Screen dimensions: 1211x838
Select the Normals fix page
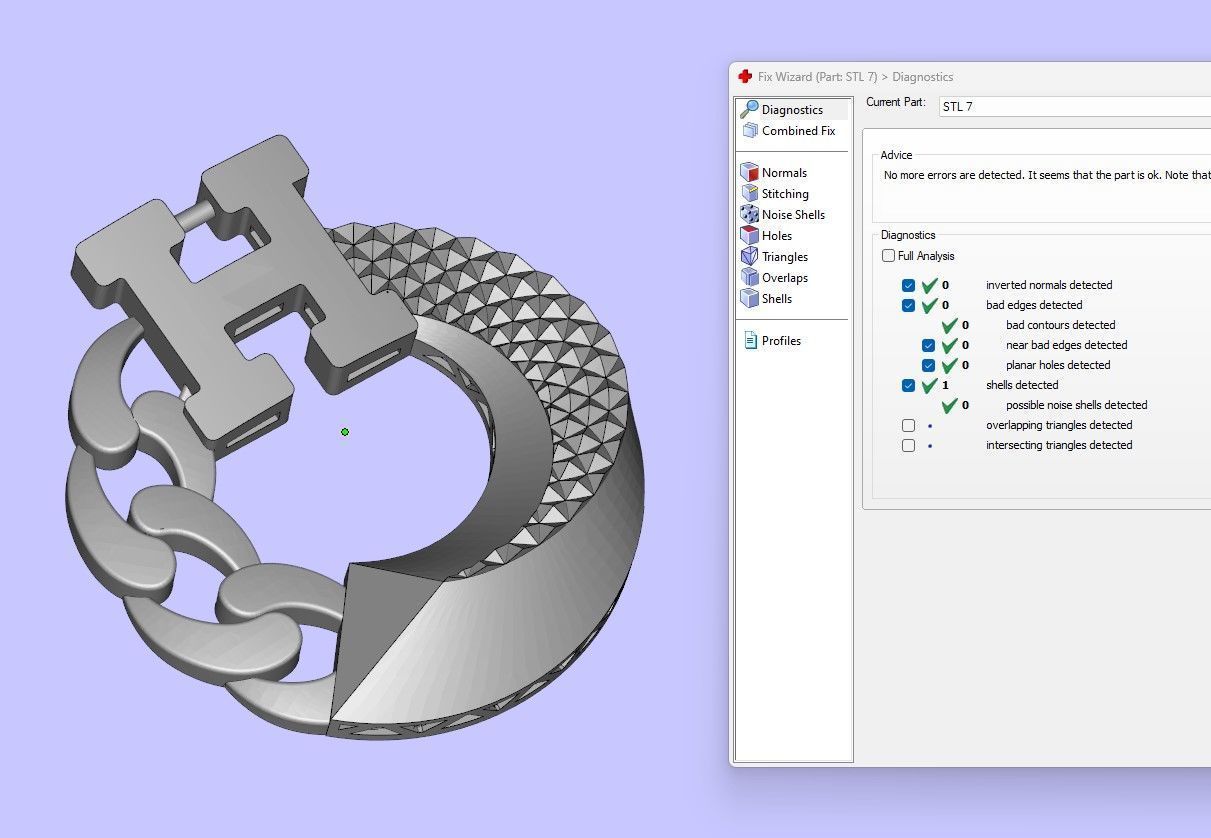[774, 172]
